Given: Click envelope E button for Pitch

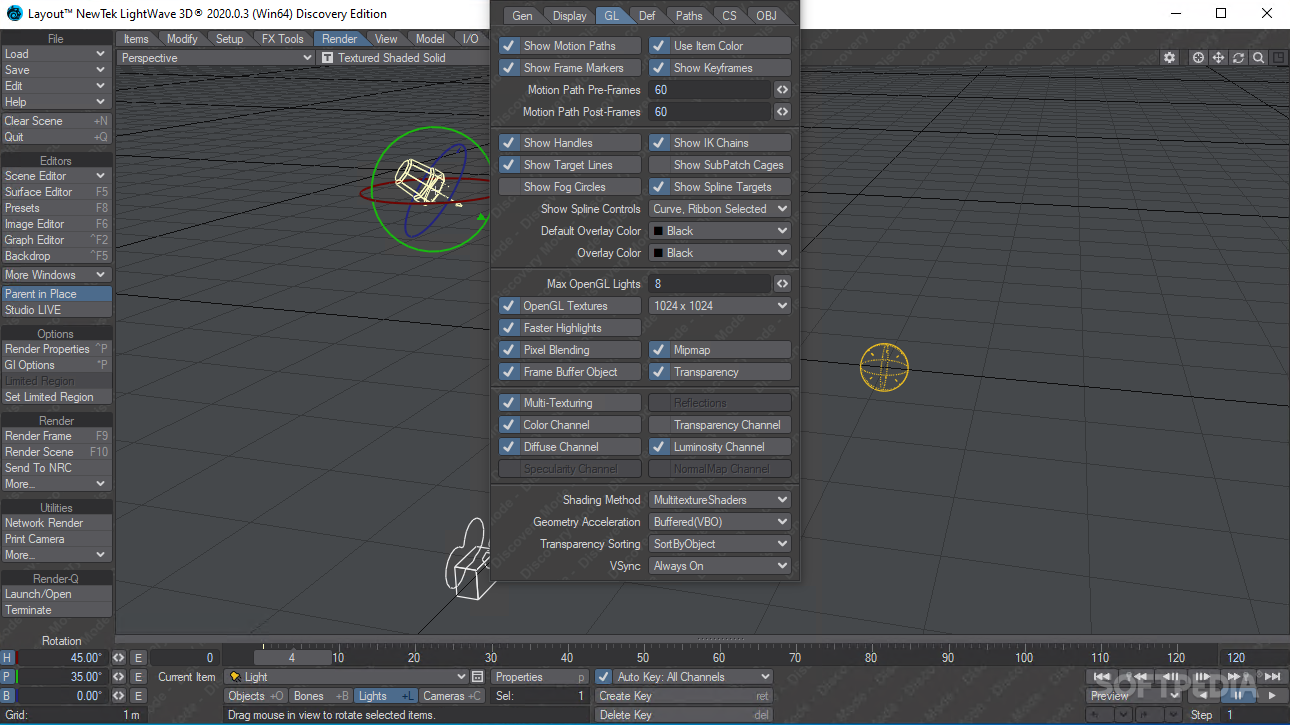Looking at the screenshot, I should pos(138,677).
